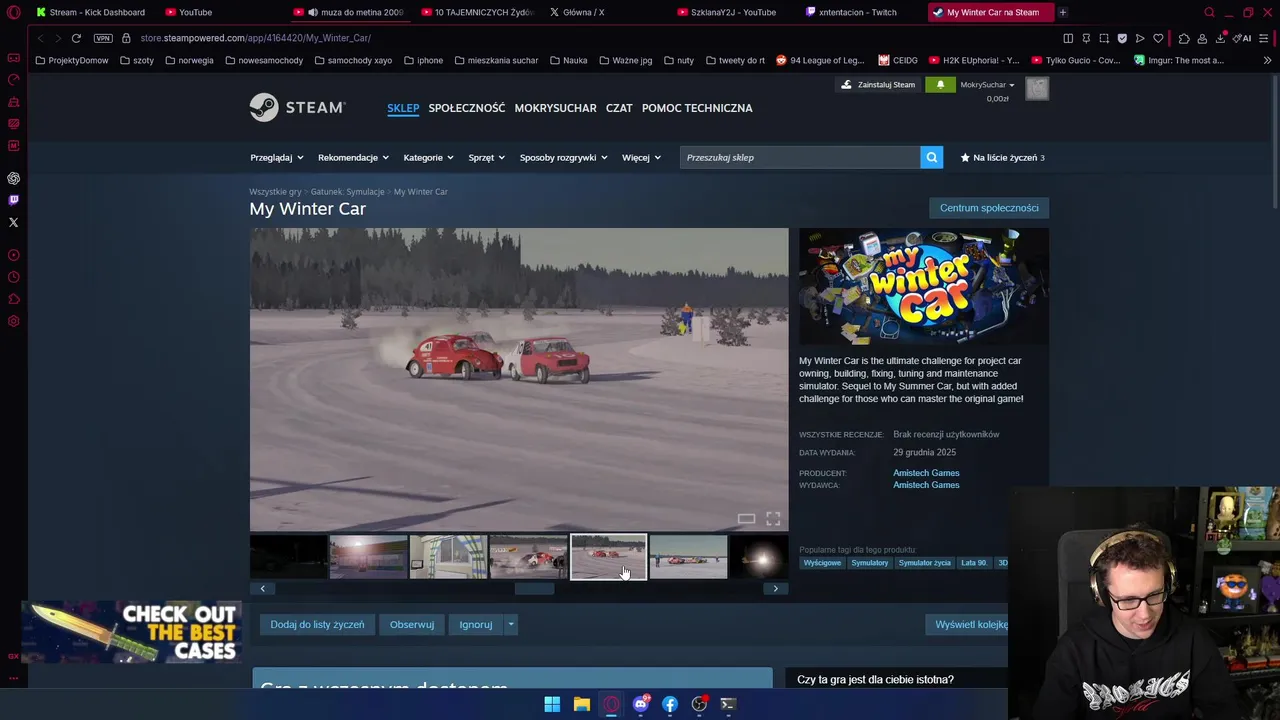Open POMOC TECHNICZNA menu

pyautogui.click(x=697, y=108)
